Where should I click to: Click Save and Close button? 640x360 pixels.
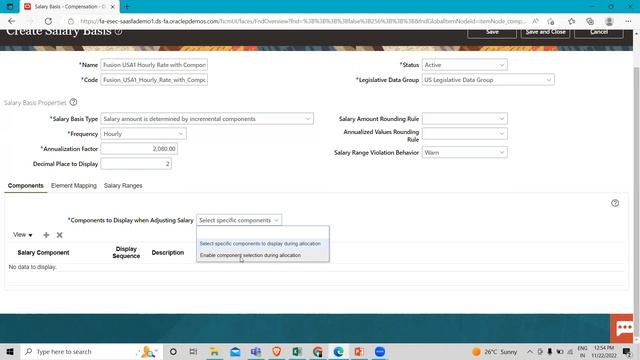click(x=545, y=33)
